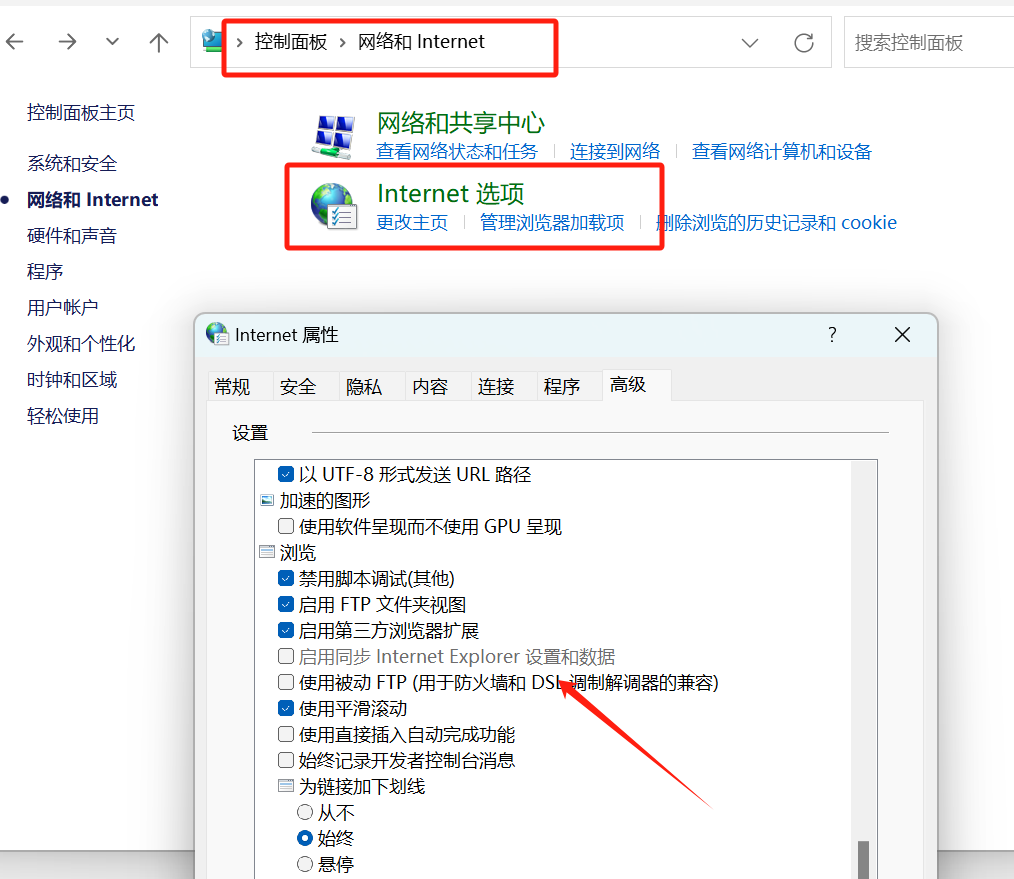Expand chevron between 控制面板 and 网络和 Internet

point(343,43)
